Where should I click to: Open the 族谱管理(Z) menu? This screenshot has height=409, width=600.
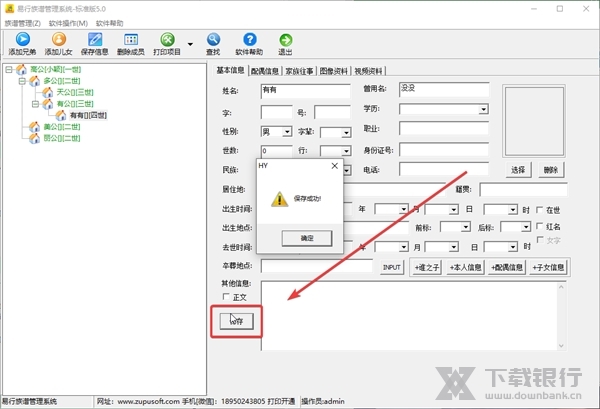(22, 22)
